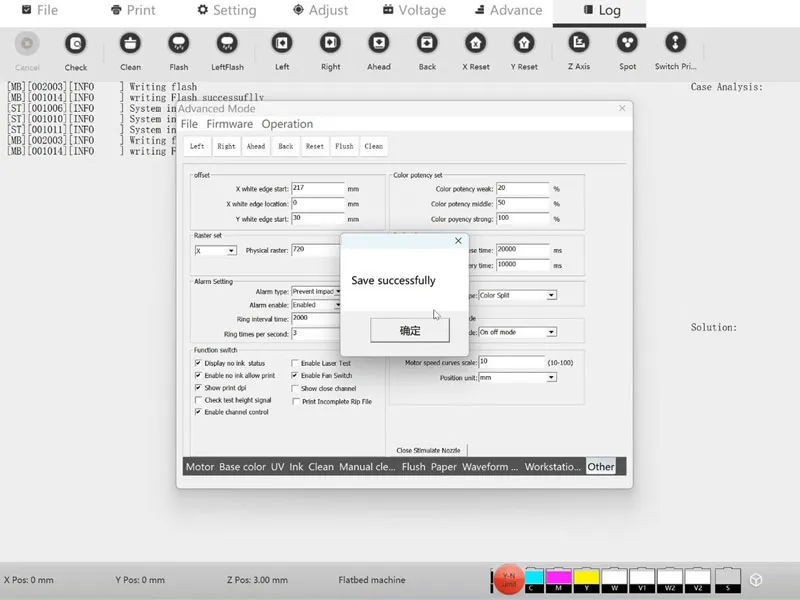The width and height of the screenshot is (800, 600).
Task: Confirm the Save successfully dialog with 确定
Action: click(x=410, y=330)
